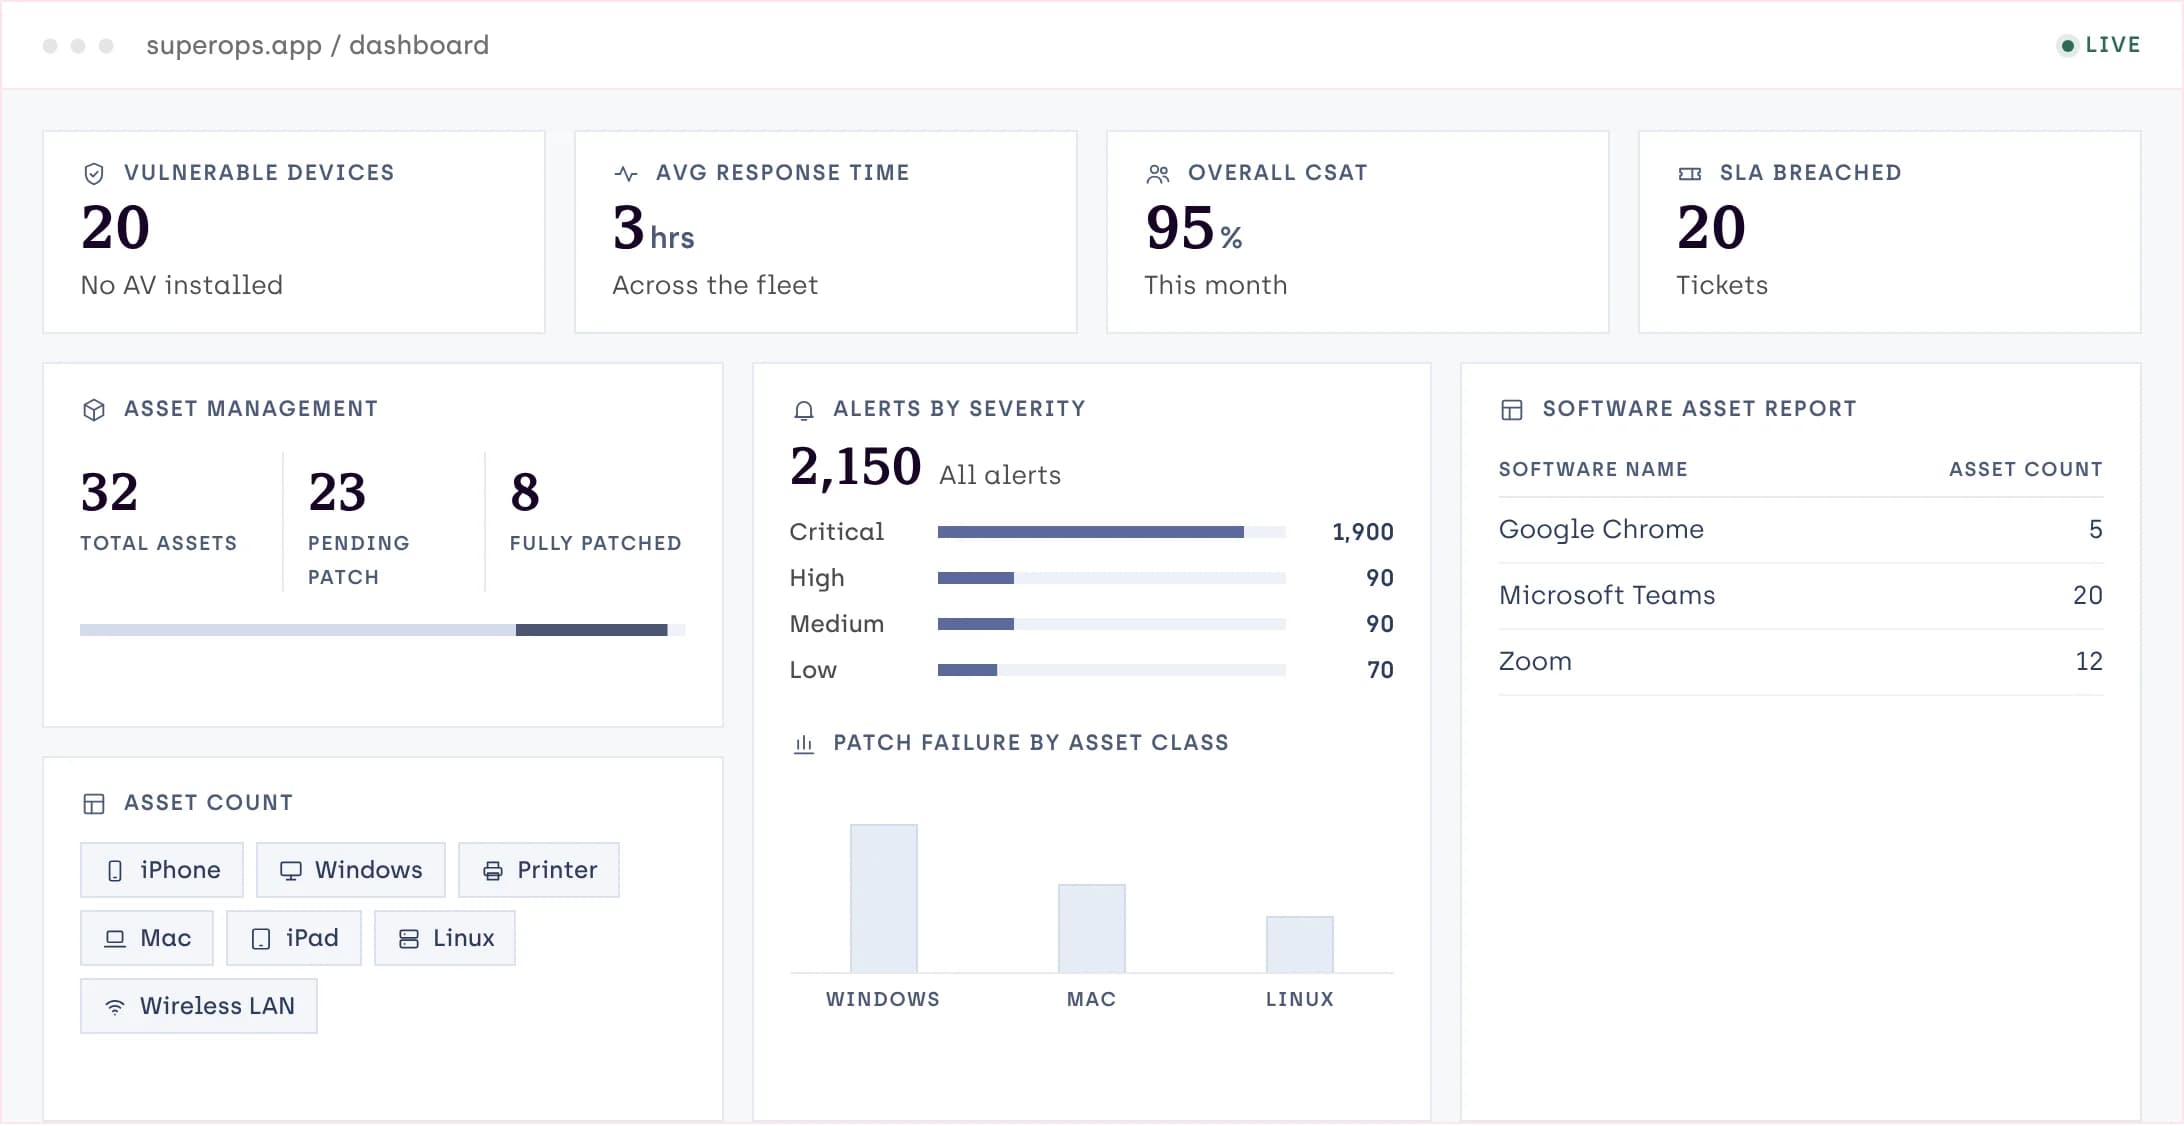
Task: Click the monitor icon inside the Windows chip
Action: 291,871
